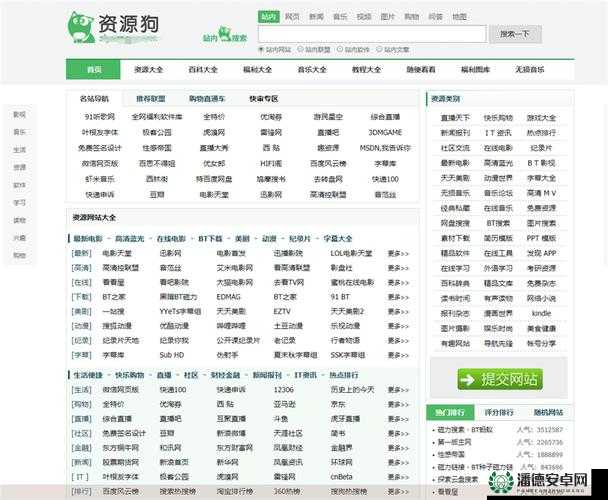Screen dimensions: 608x500
Task: Jump to 学习 in left sidebar
Action: (x=19, y=203)
